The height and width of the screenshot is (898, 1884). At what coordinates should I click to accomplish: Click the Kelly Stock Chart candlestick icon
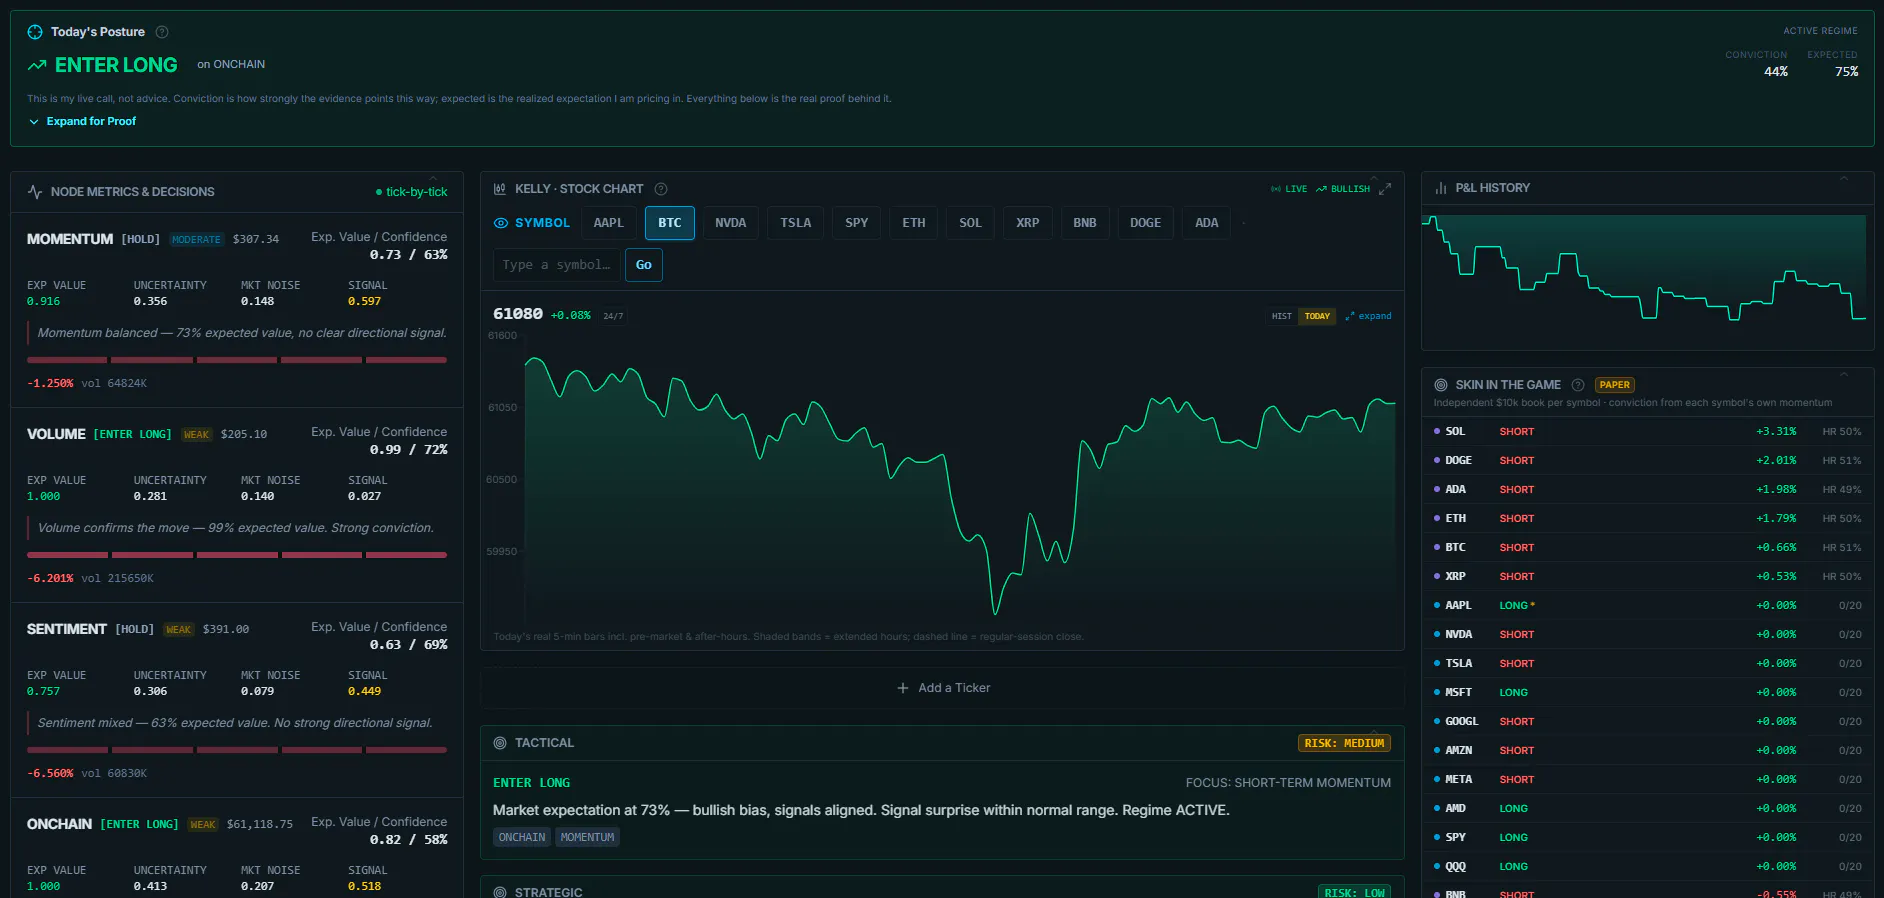point(500,189)
